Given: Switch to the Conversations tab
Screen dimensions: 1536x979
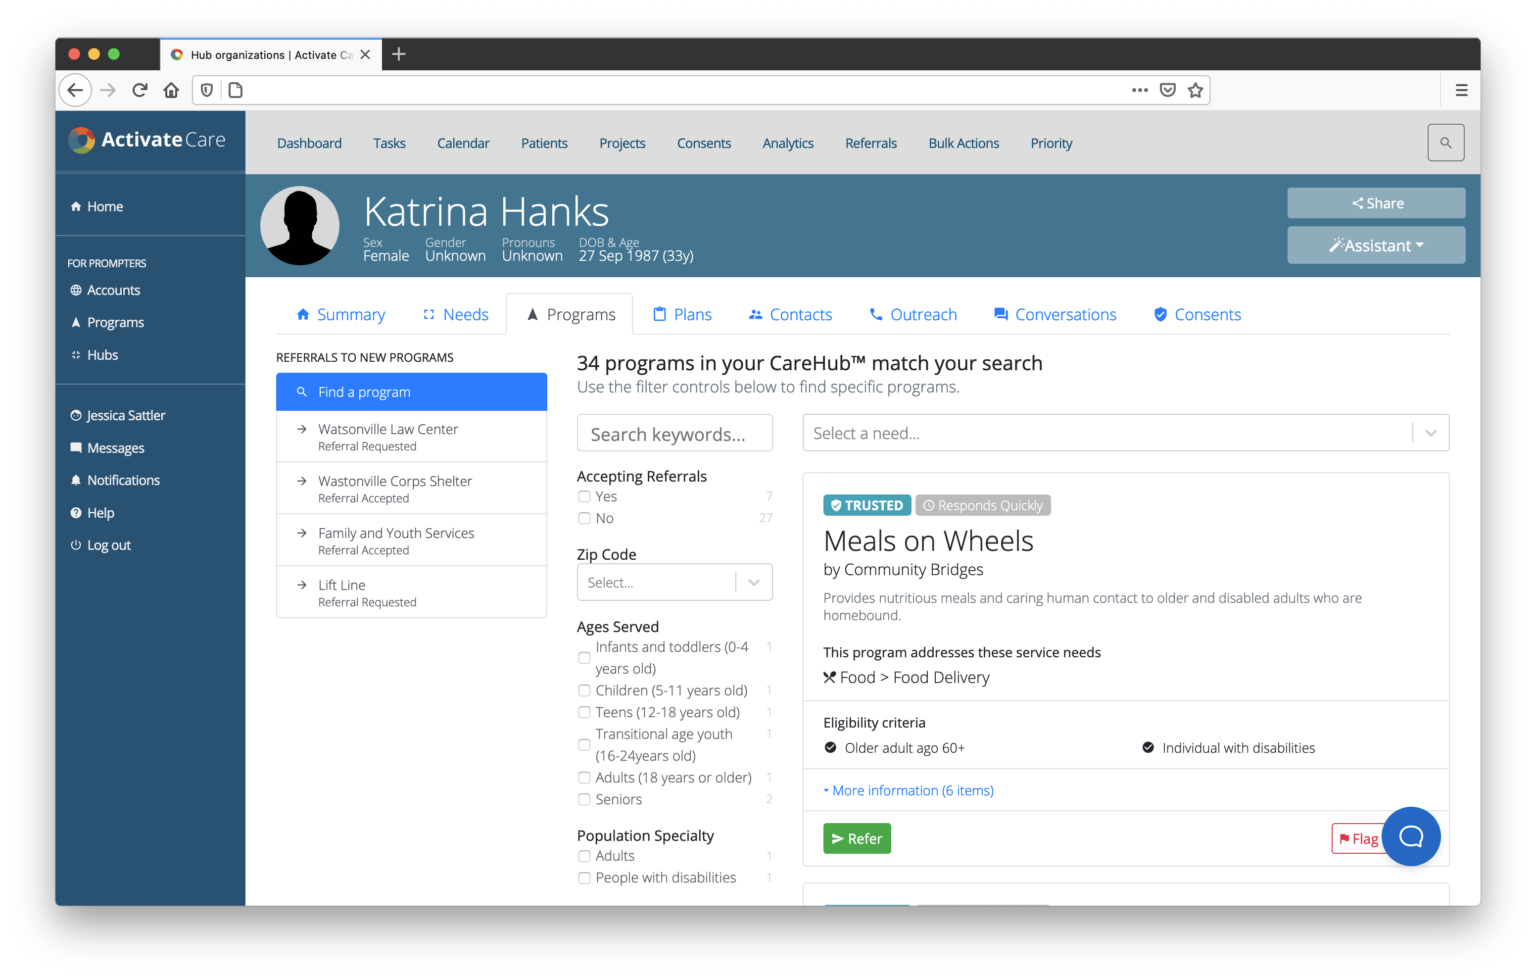Looking at the screenshot, I should click(x=1055, y=315).
